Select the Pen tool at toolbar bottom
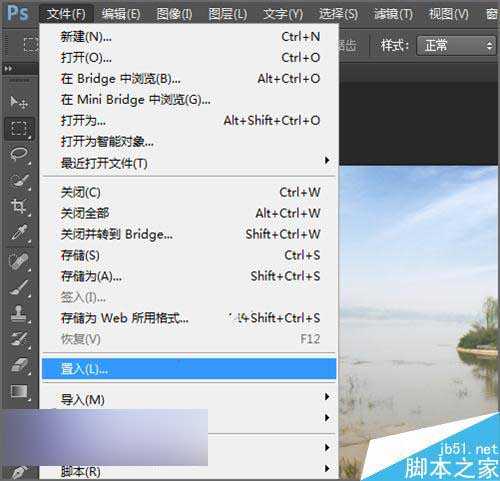Screen dimensions: 500x481 click(x=19, y=472)
